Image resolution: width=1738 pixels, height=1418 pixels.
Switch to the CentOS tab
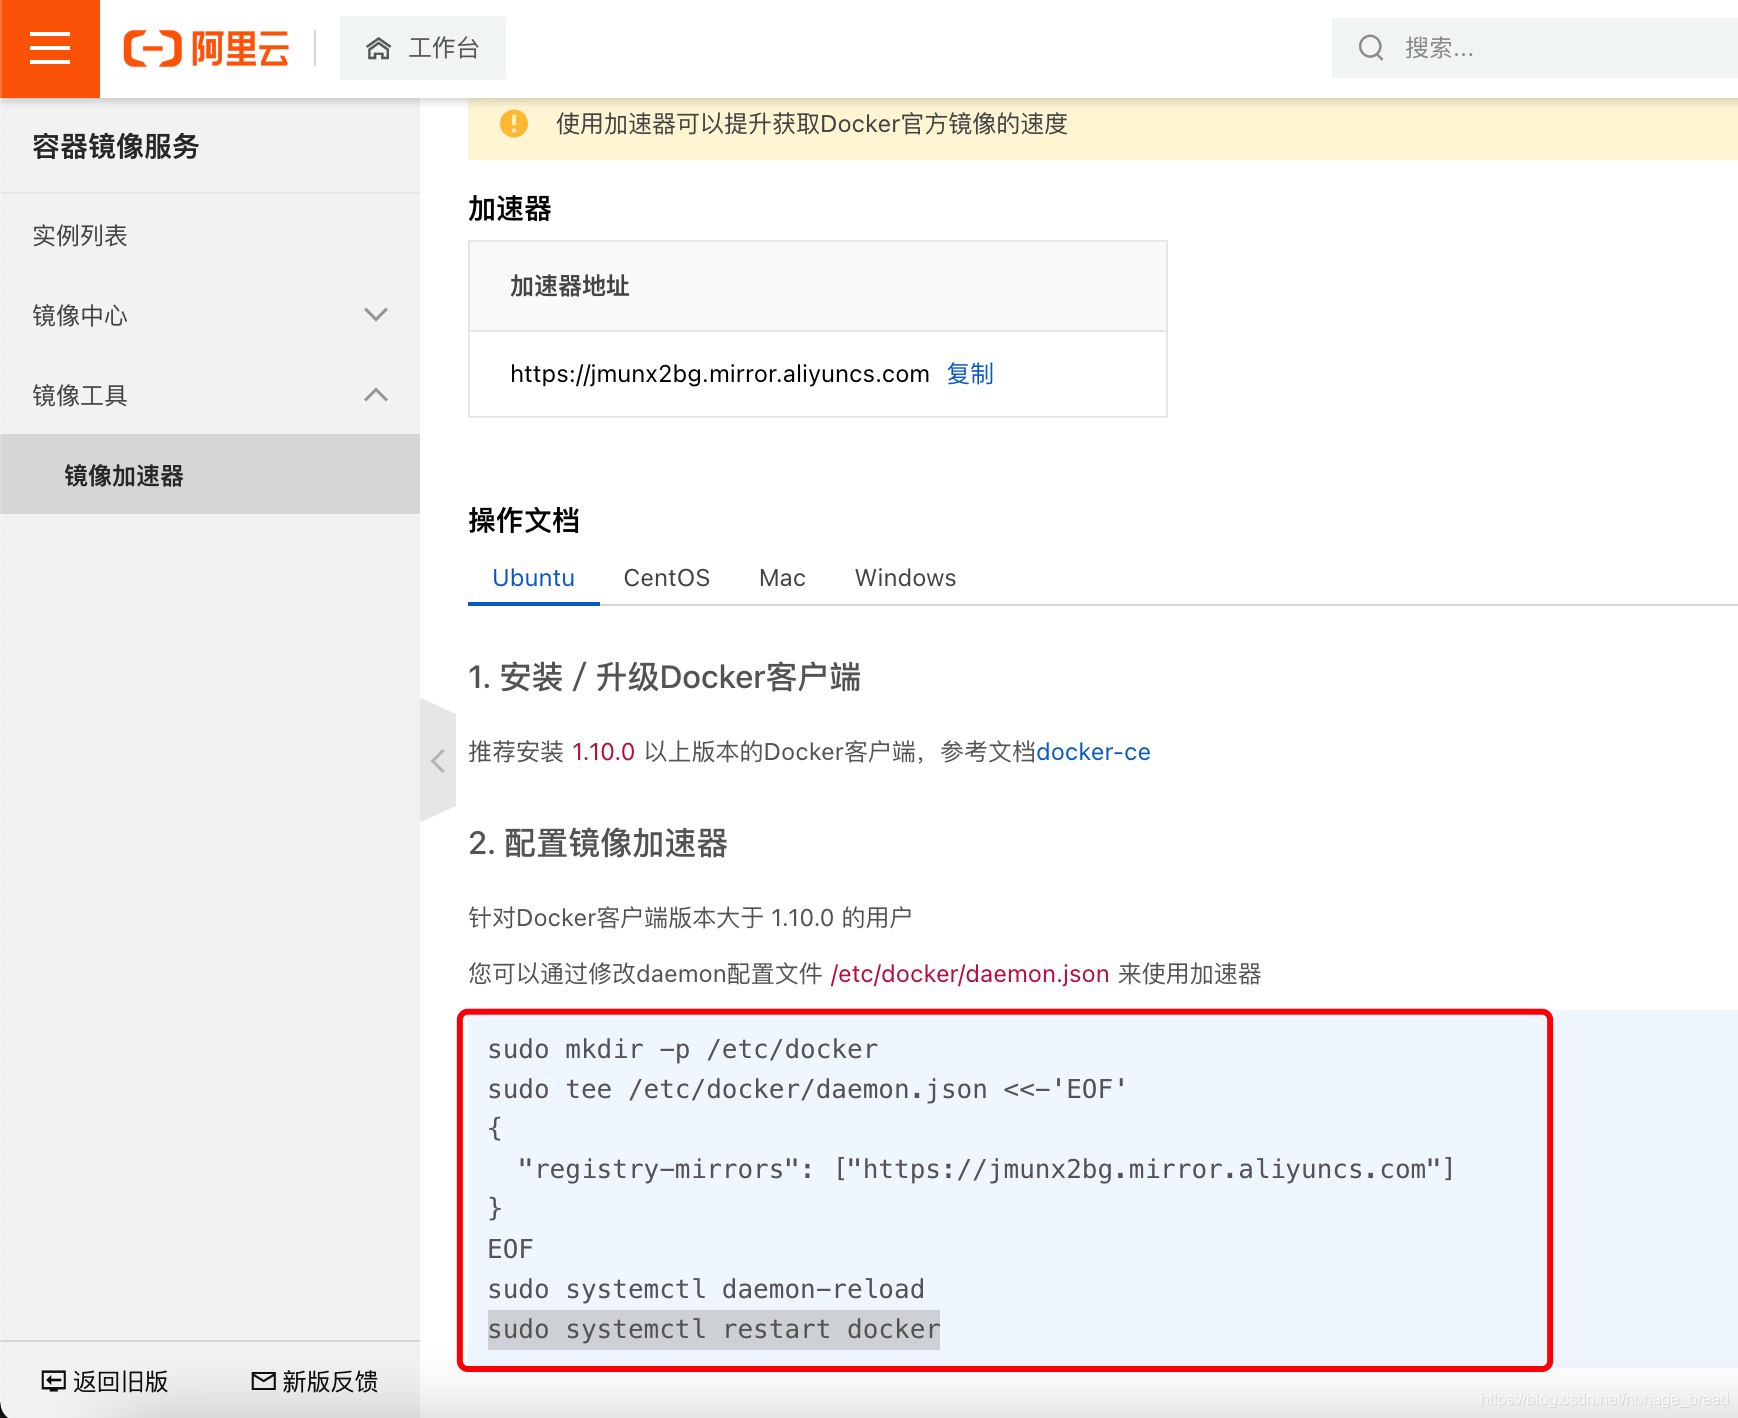coord(667,578)
